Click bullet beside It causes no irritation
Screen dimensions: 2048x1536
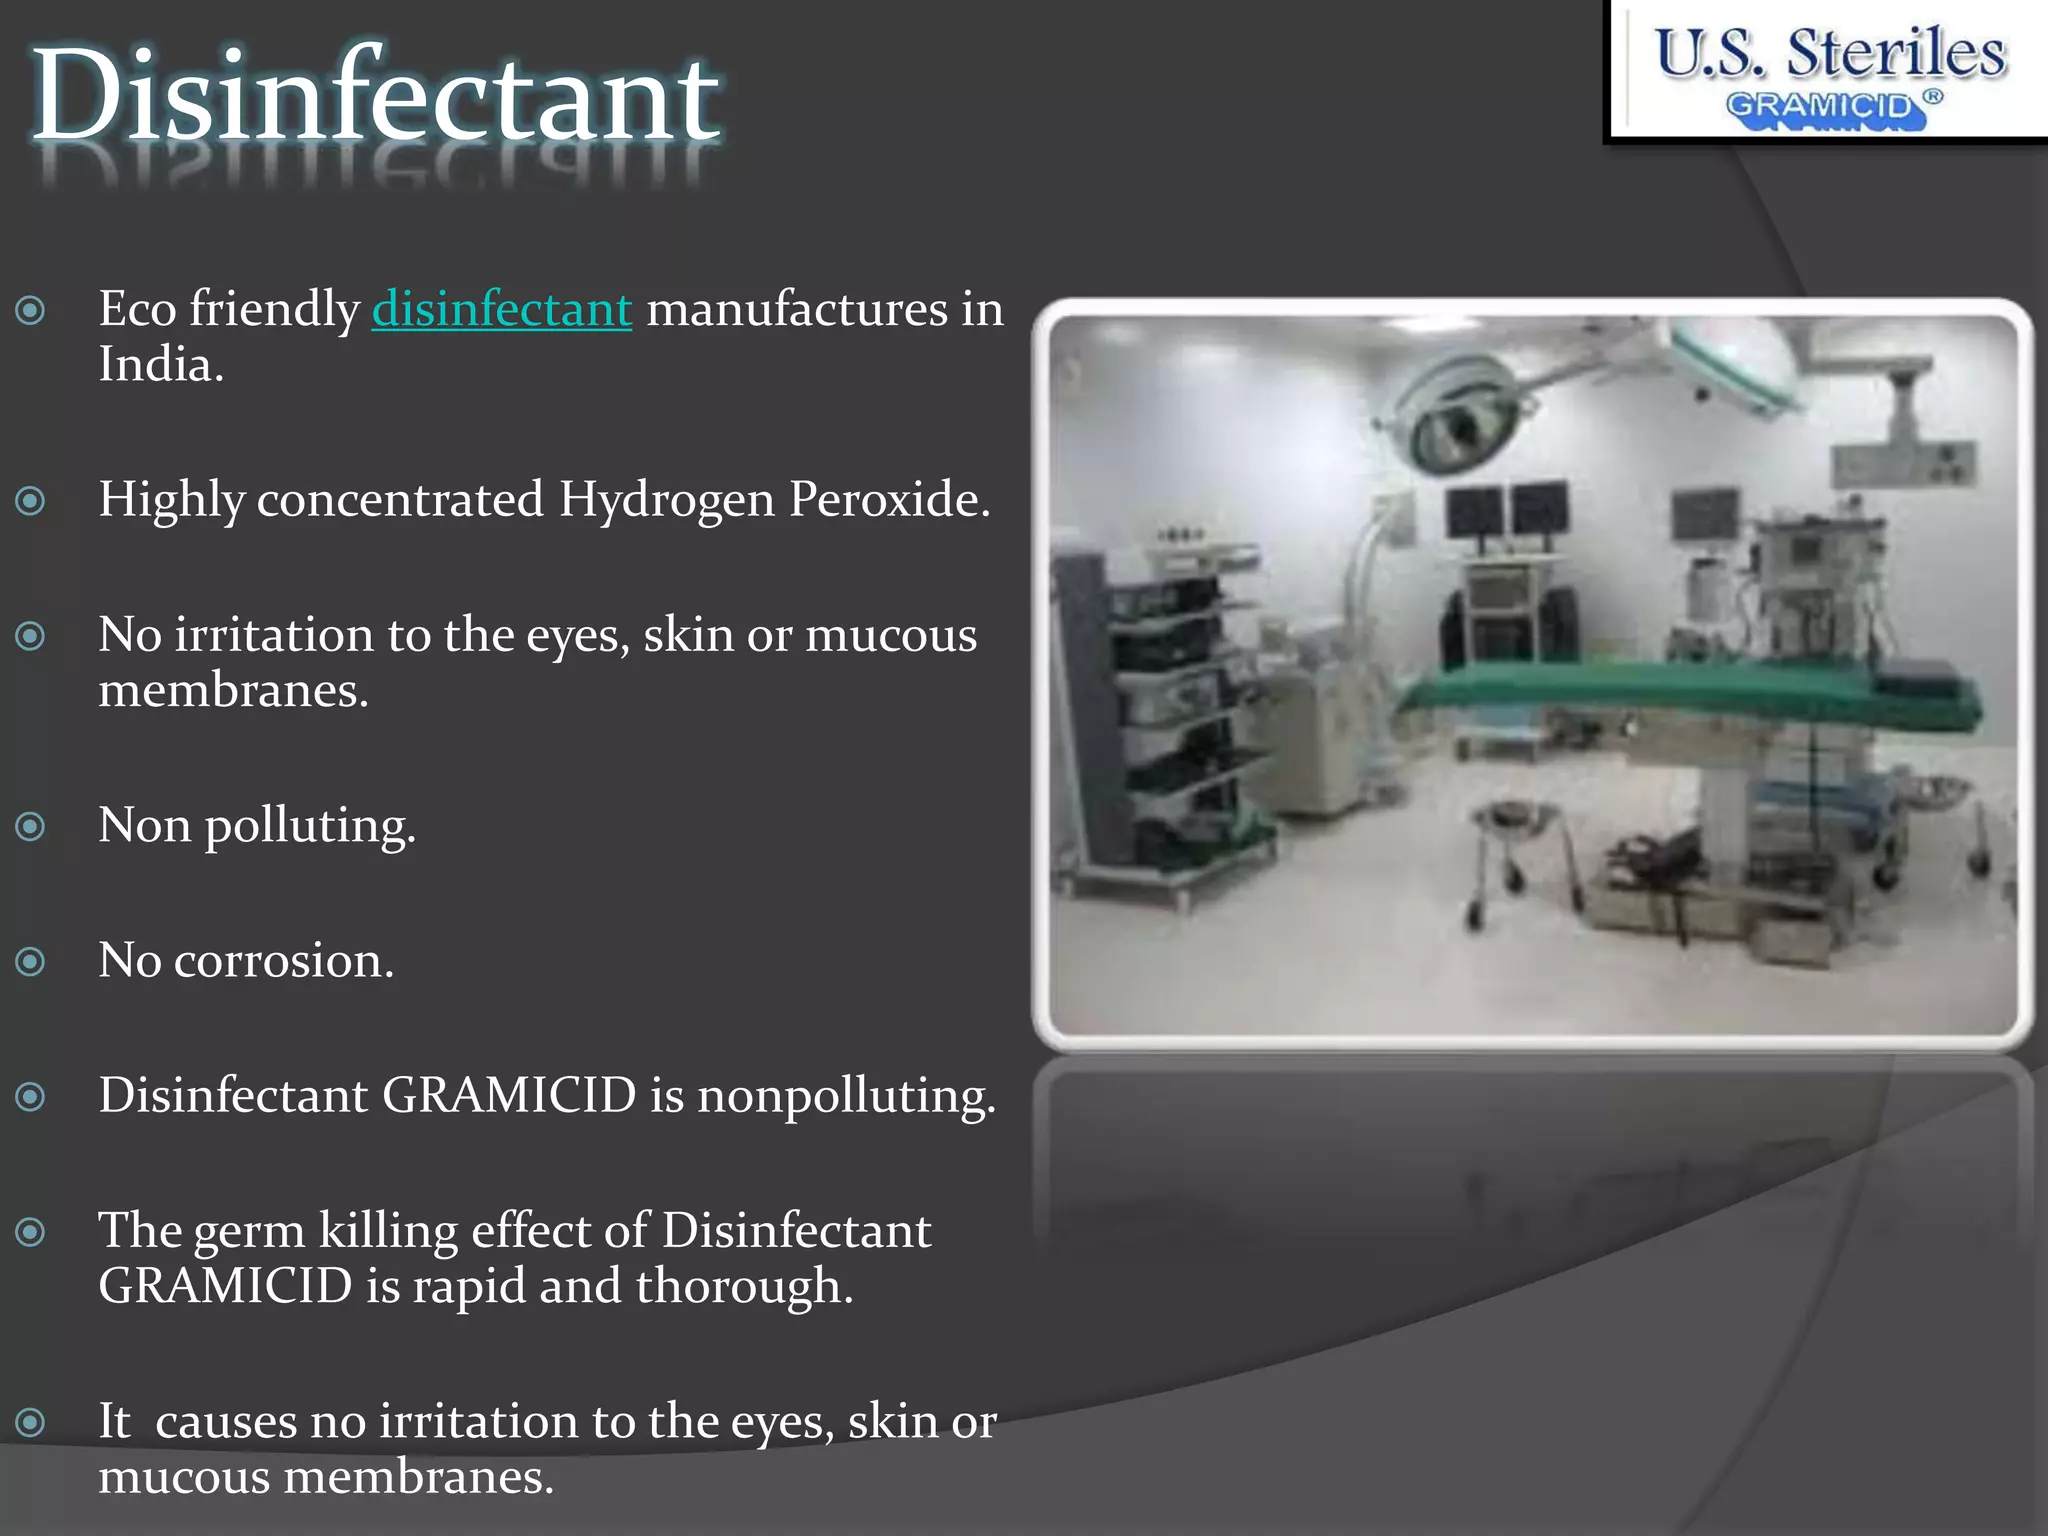pyautogui.click(x=31, y=1422)
